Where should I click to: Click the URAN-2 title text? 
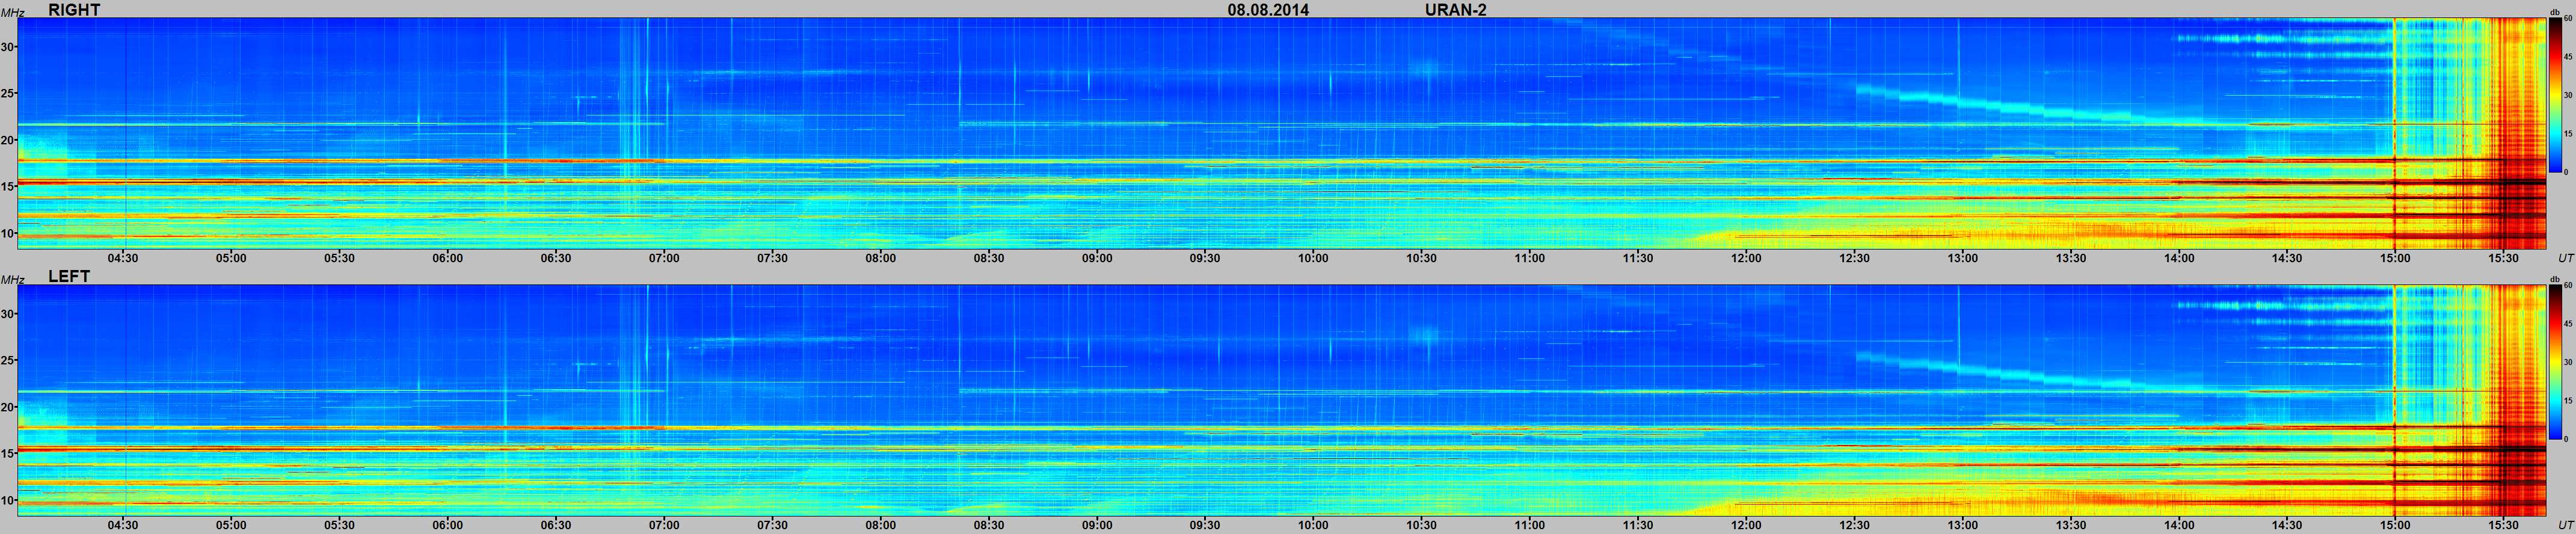pyautogui.click(x=1455, y=10)
